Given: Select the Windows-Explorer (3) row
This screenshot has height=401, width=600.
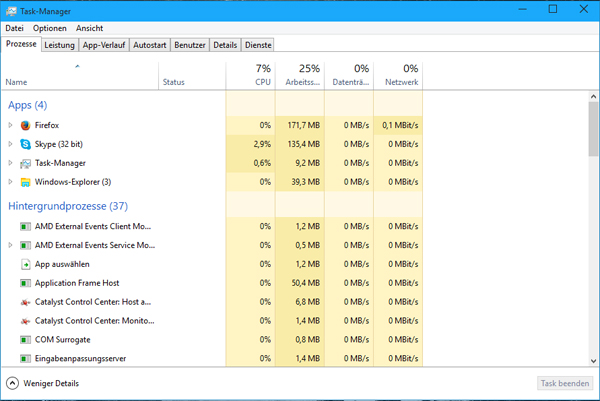Looking at the screenshot, I should pyautogui.click(x=212, y=182).
